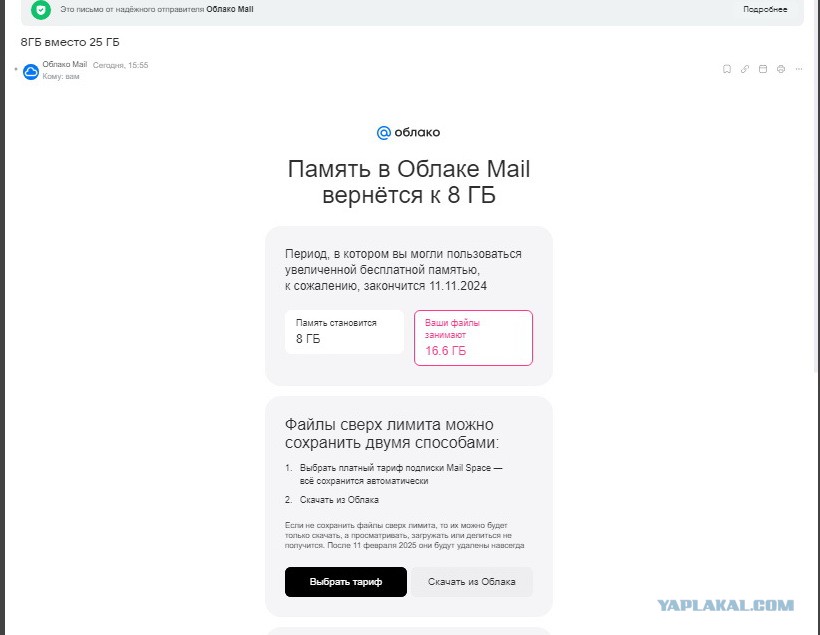Open the three-dots more actions menu

(x=799, y=69)
